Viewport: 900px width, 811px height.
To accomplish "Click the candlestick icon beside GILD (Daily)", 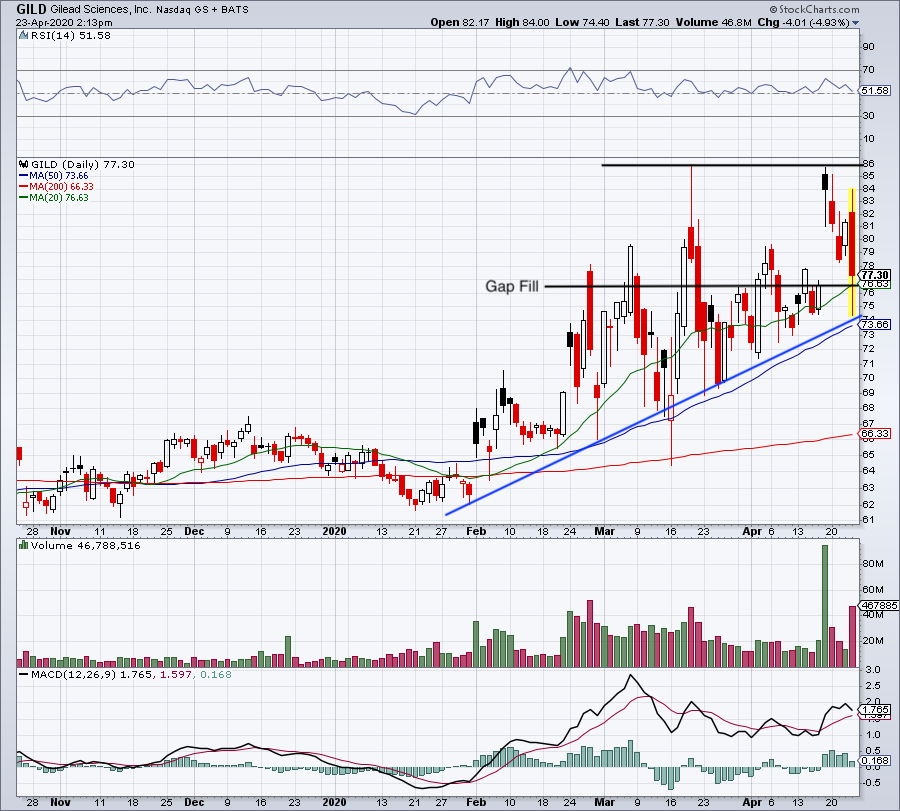I will coord(23,164).
